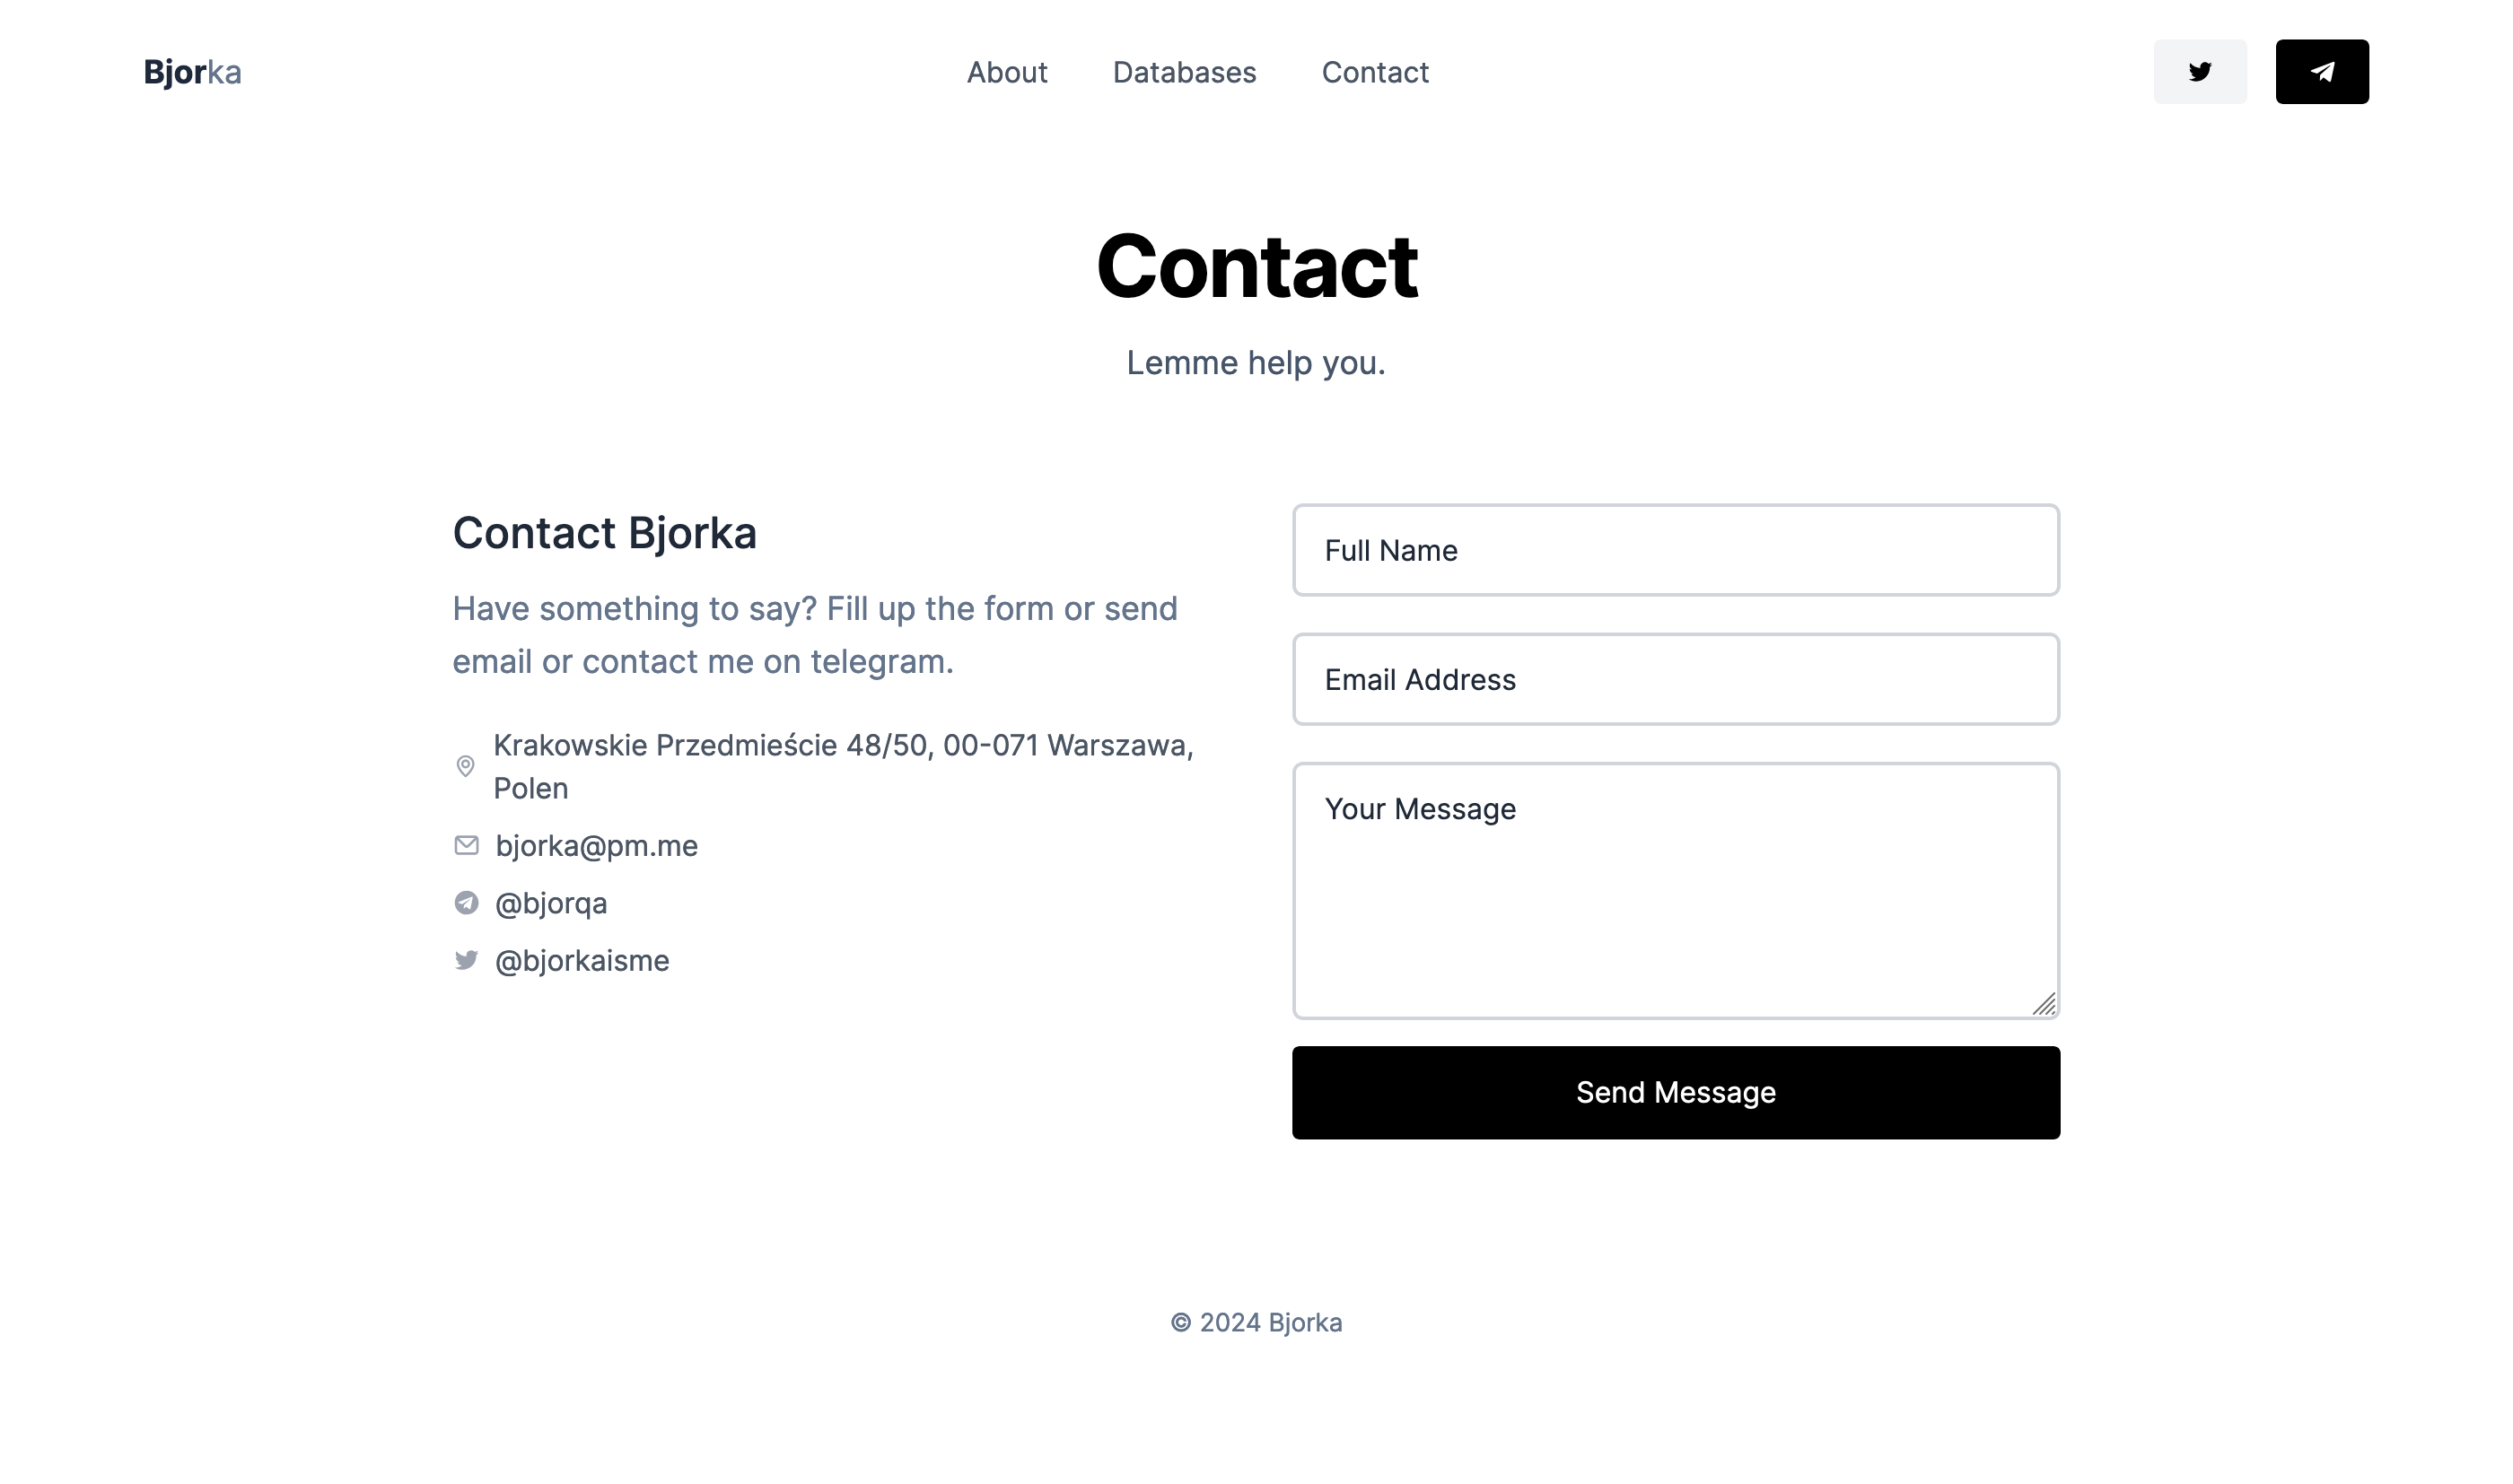Screen dimensions: 2513x1484
Task: Click the © 2024 Bjorka footer text
Action: click(x=1256, y=1322)
